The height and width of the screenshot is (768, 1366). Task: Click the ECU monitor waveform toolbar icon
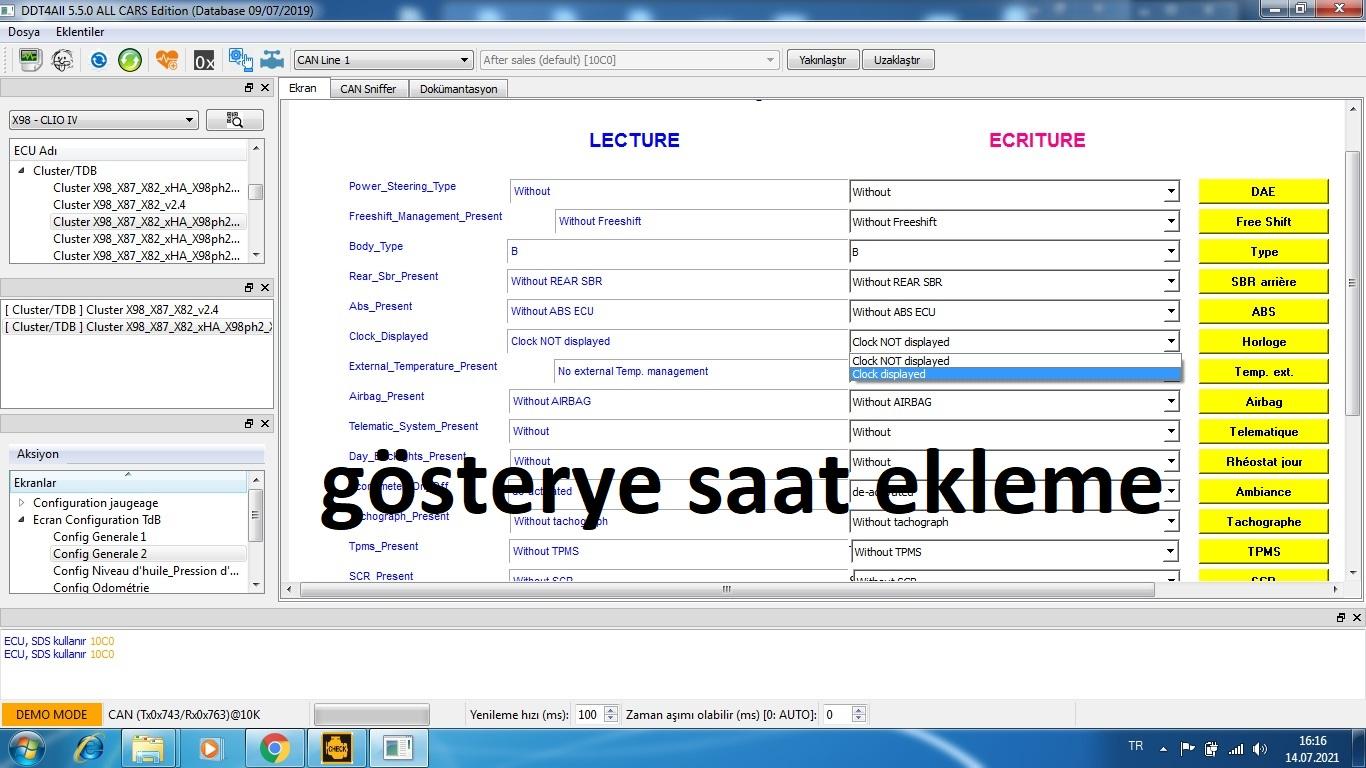point(30,60)
